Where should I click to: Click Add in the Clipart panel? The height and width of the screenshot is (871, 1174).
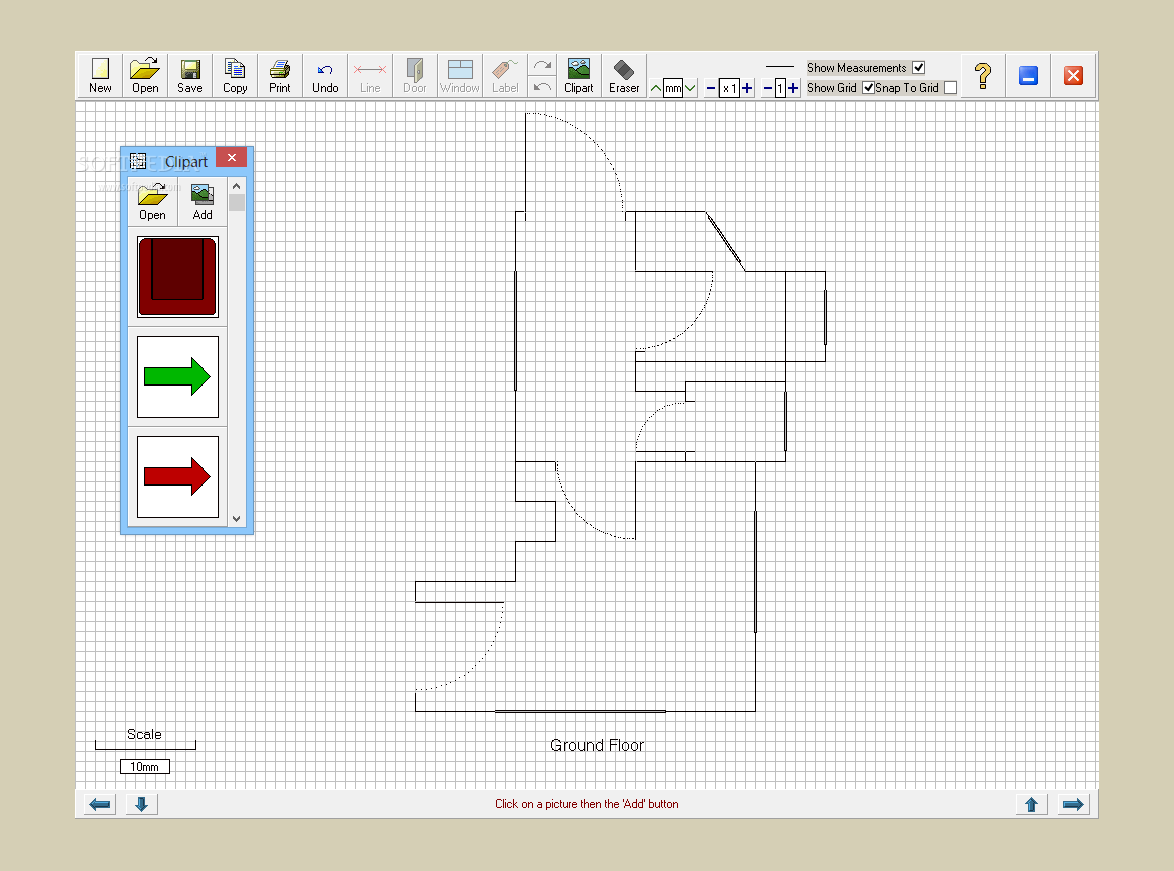pyautogui.click(x=202, y=202)
